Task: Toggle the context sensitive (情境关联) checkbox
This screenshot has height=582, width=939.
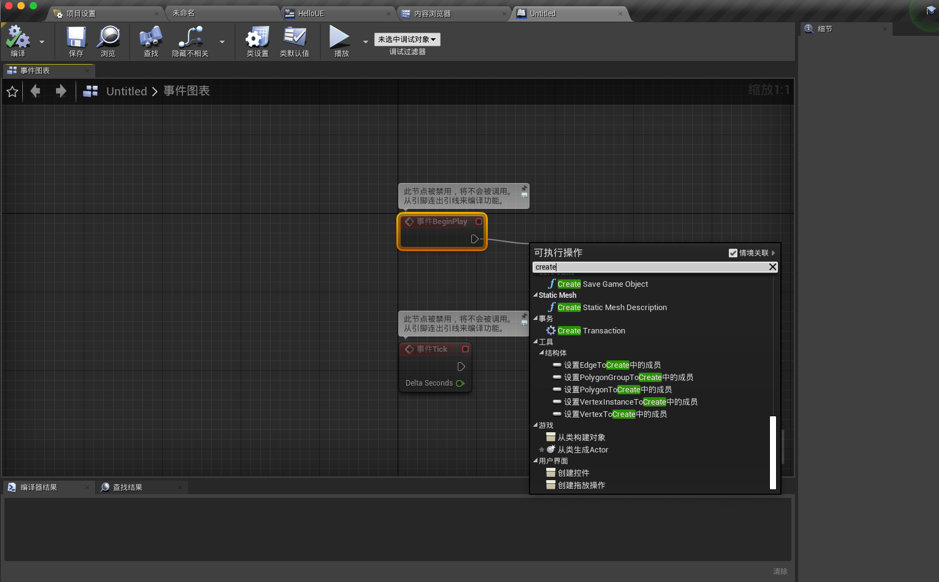Action: pyautogui.click(x=733, y=253)
